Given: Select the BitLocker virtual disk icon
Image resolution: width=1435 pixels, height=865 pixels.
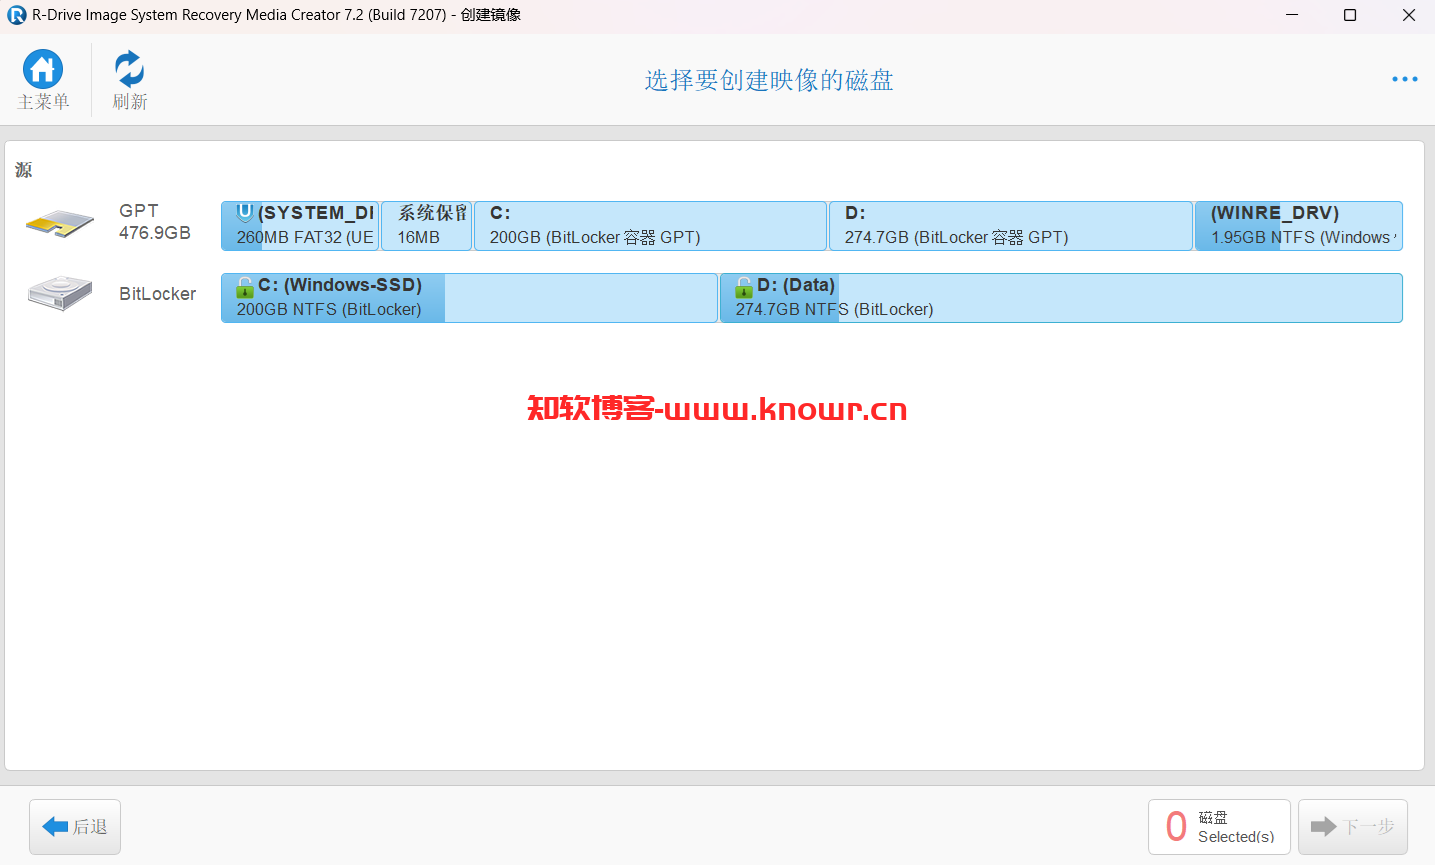Looking at the screenshot, I should [60, 294].
